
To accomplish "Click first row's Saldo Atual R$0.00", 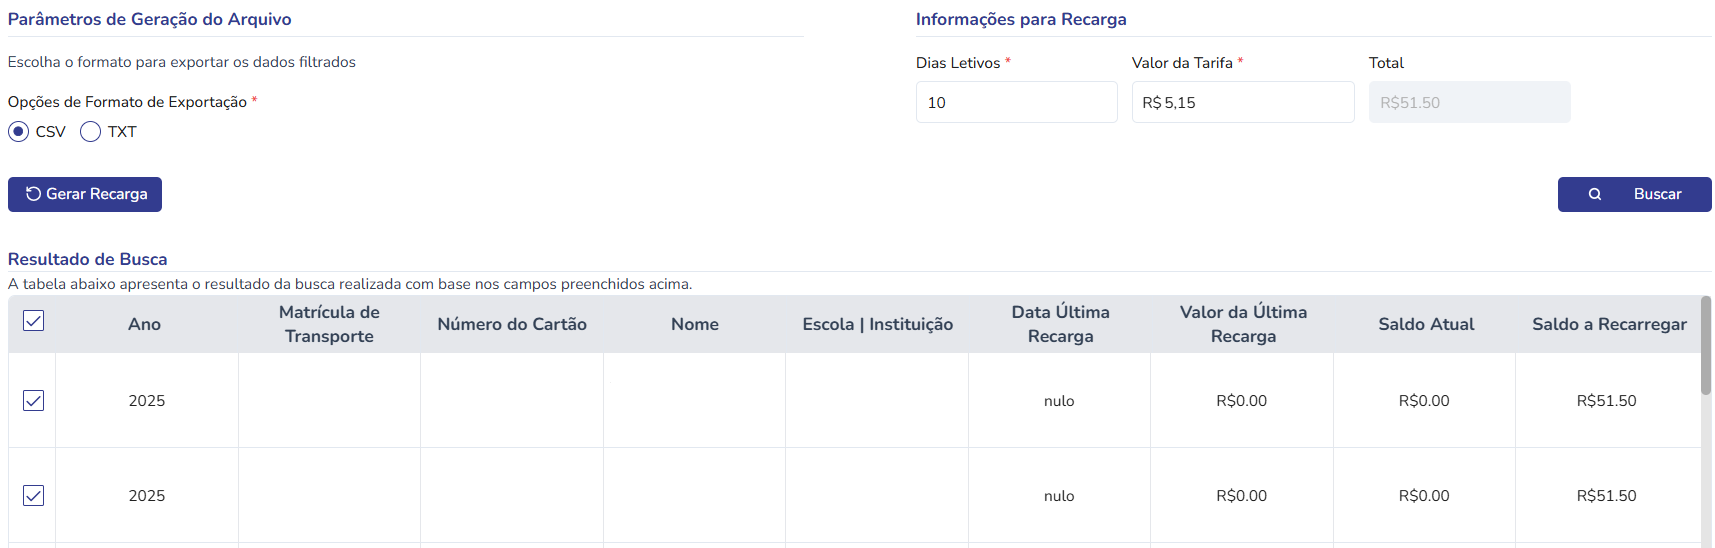I will point(1424,401).
